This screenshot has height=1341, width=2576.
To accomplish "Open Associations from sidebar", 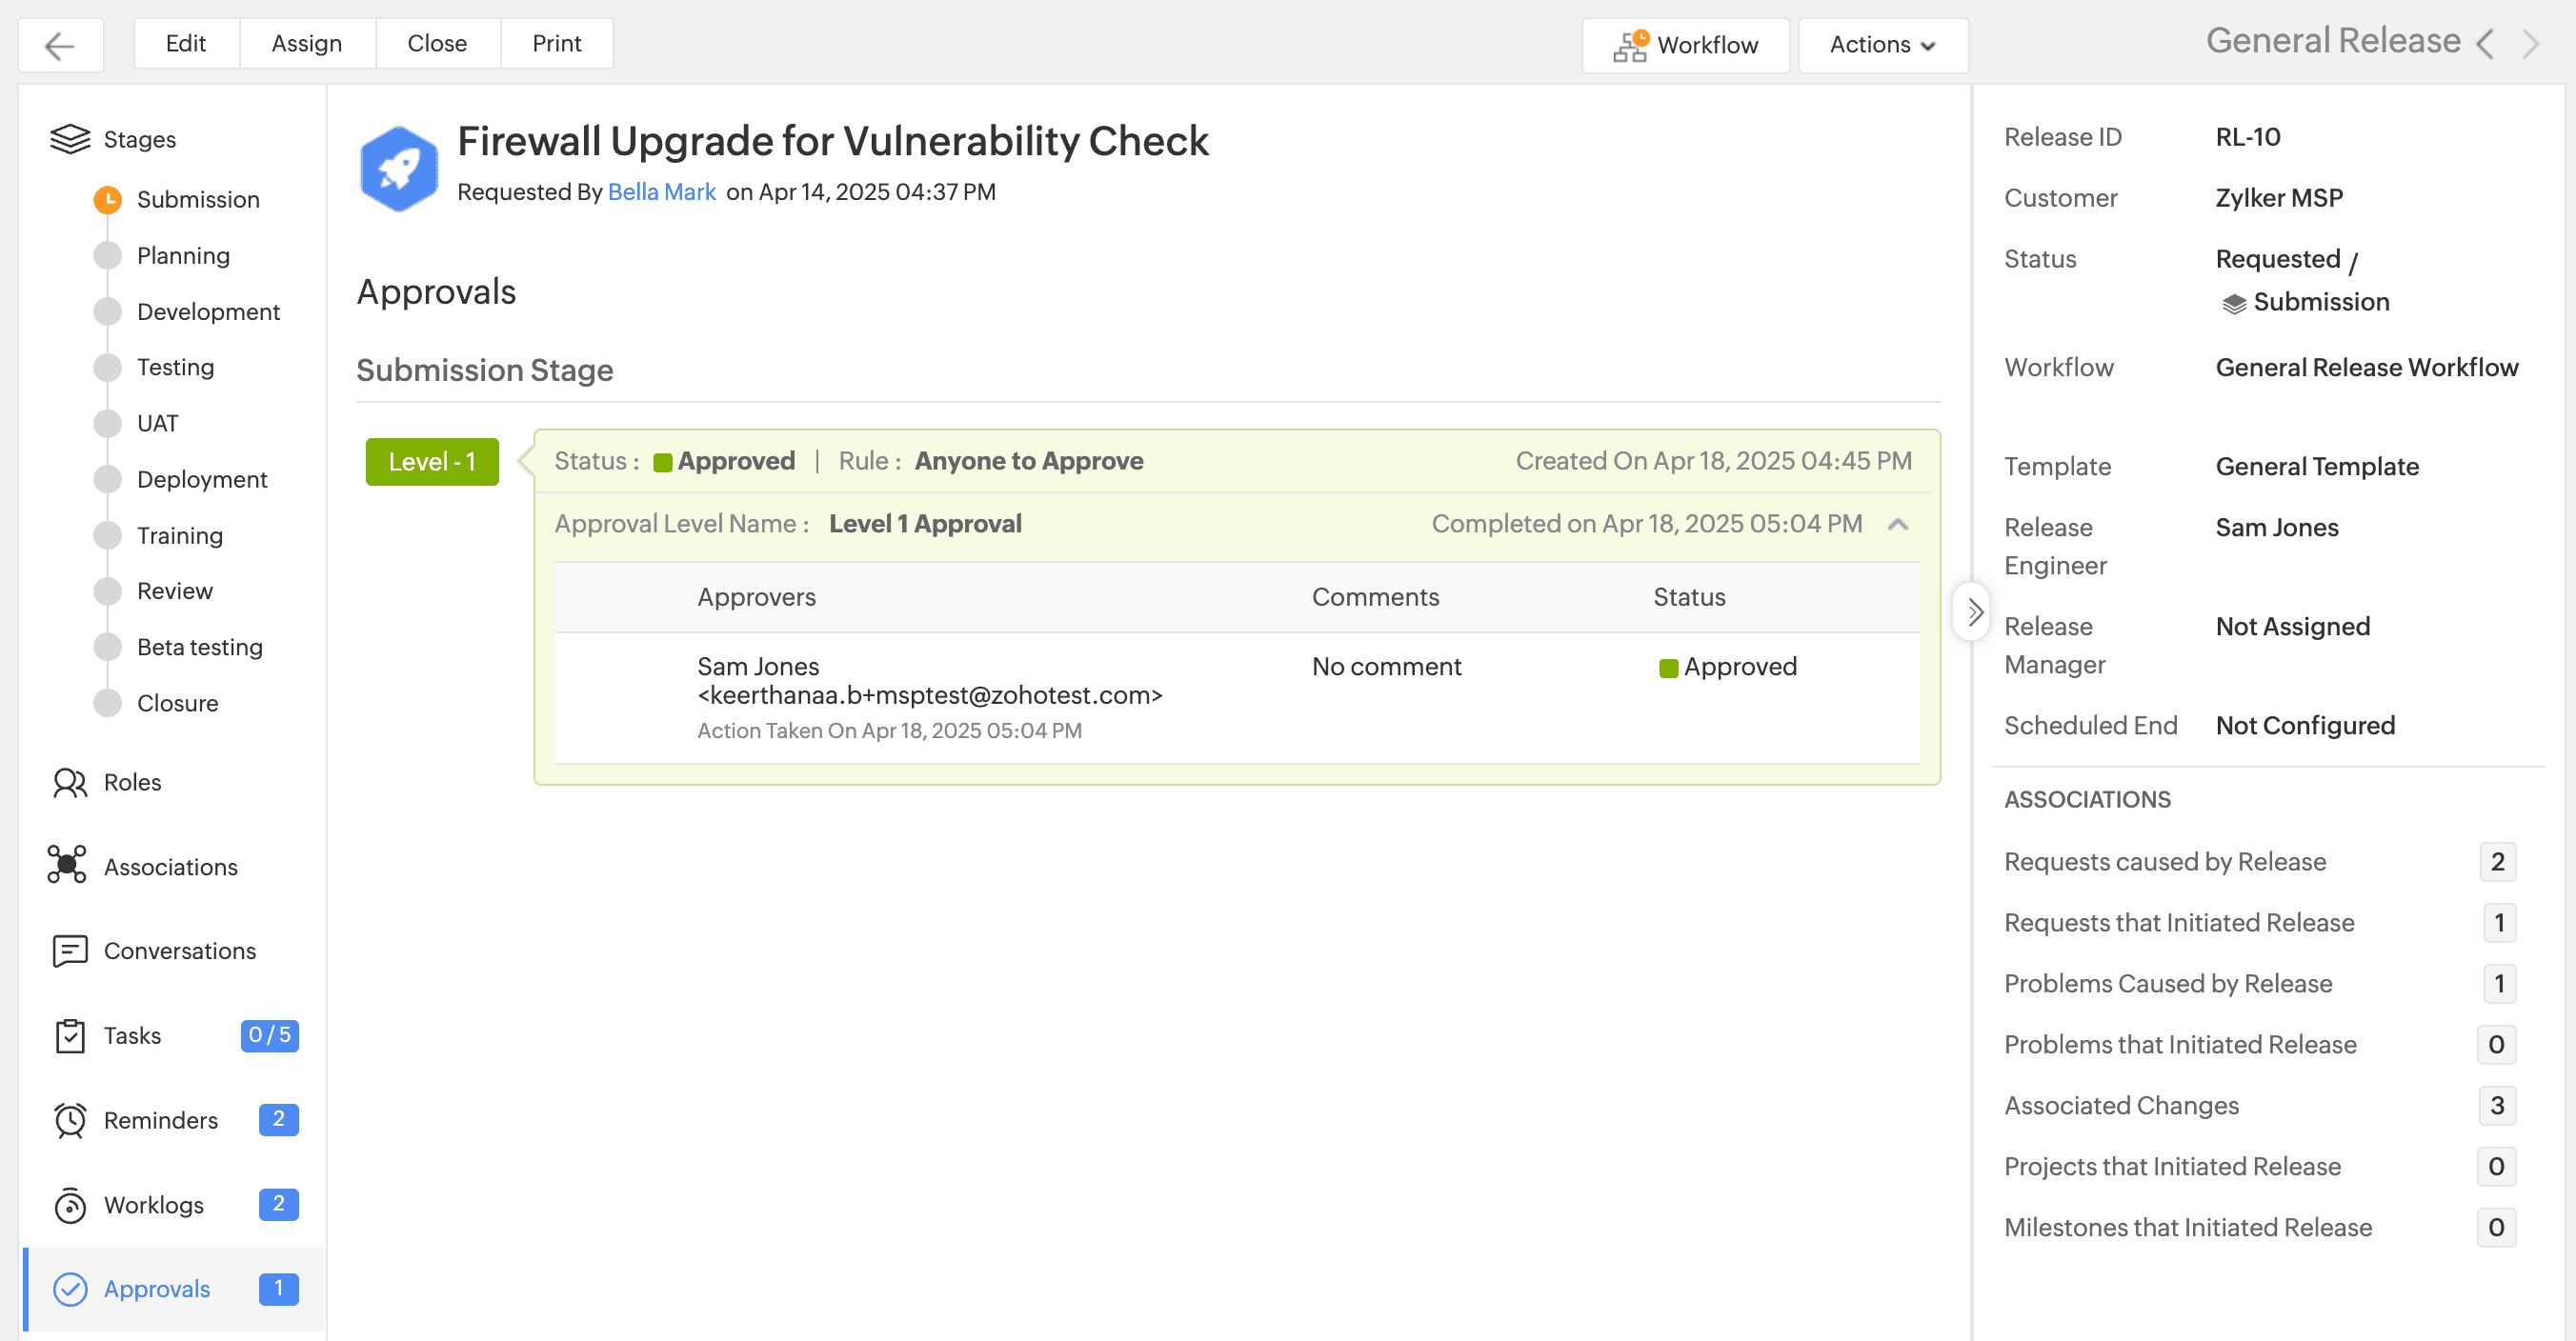I will pos(170,867).
